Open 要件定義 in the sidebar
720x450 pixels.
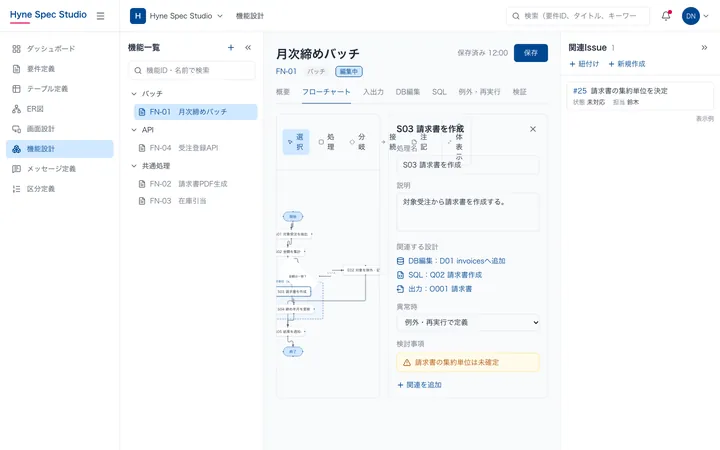tap(60, 69)
